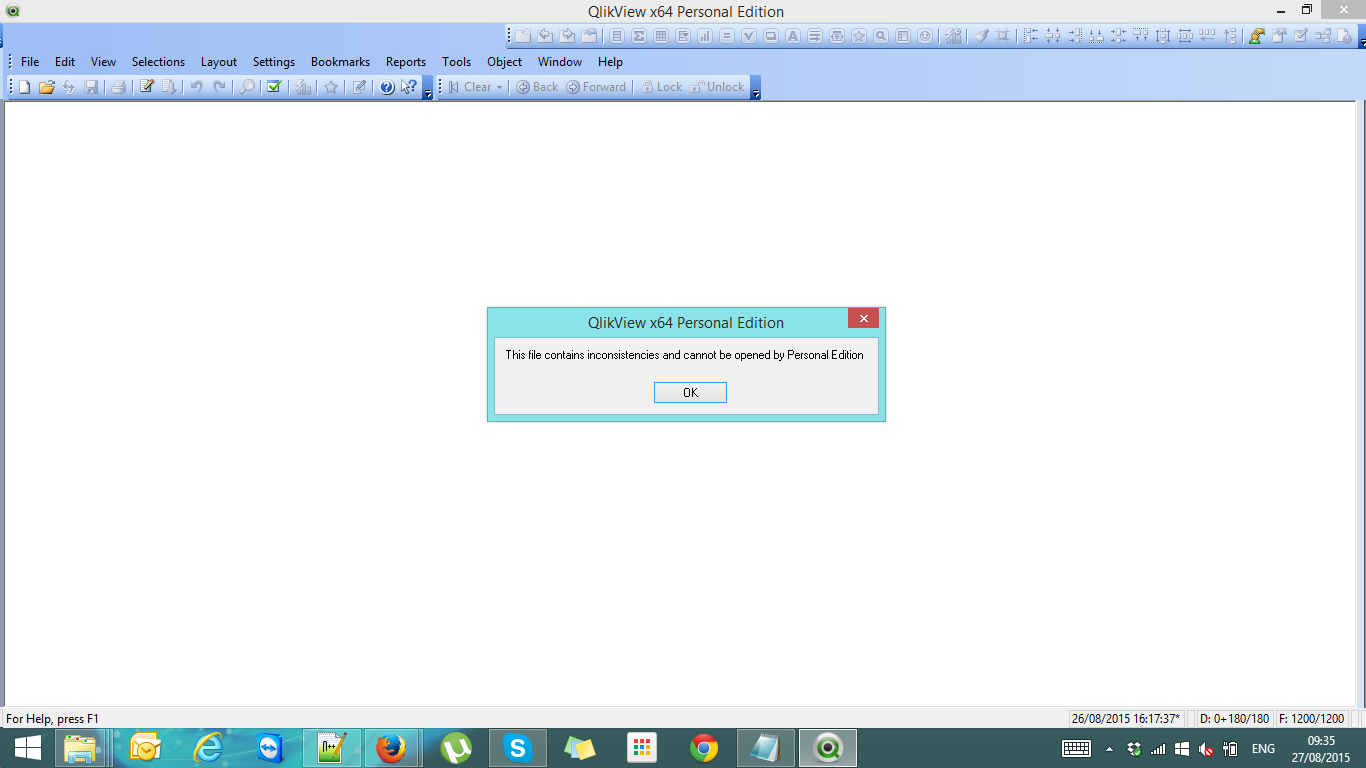Open the Windows Start button
The height and width of the screenshot is (768, 1366).
pos(27,748)
